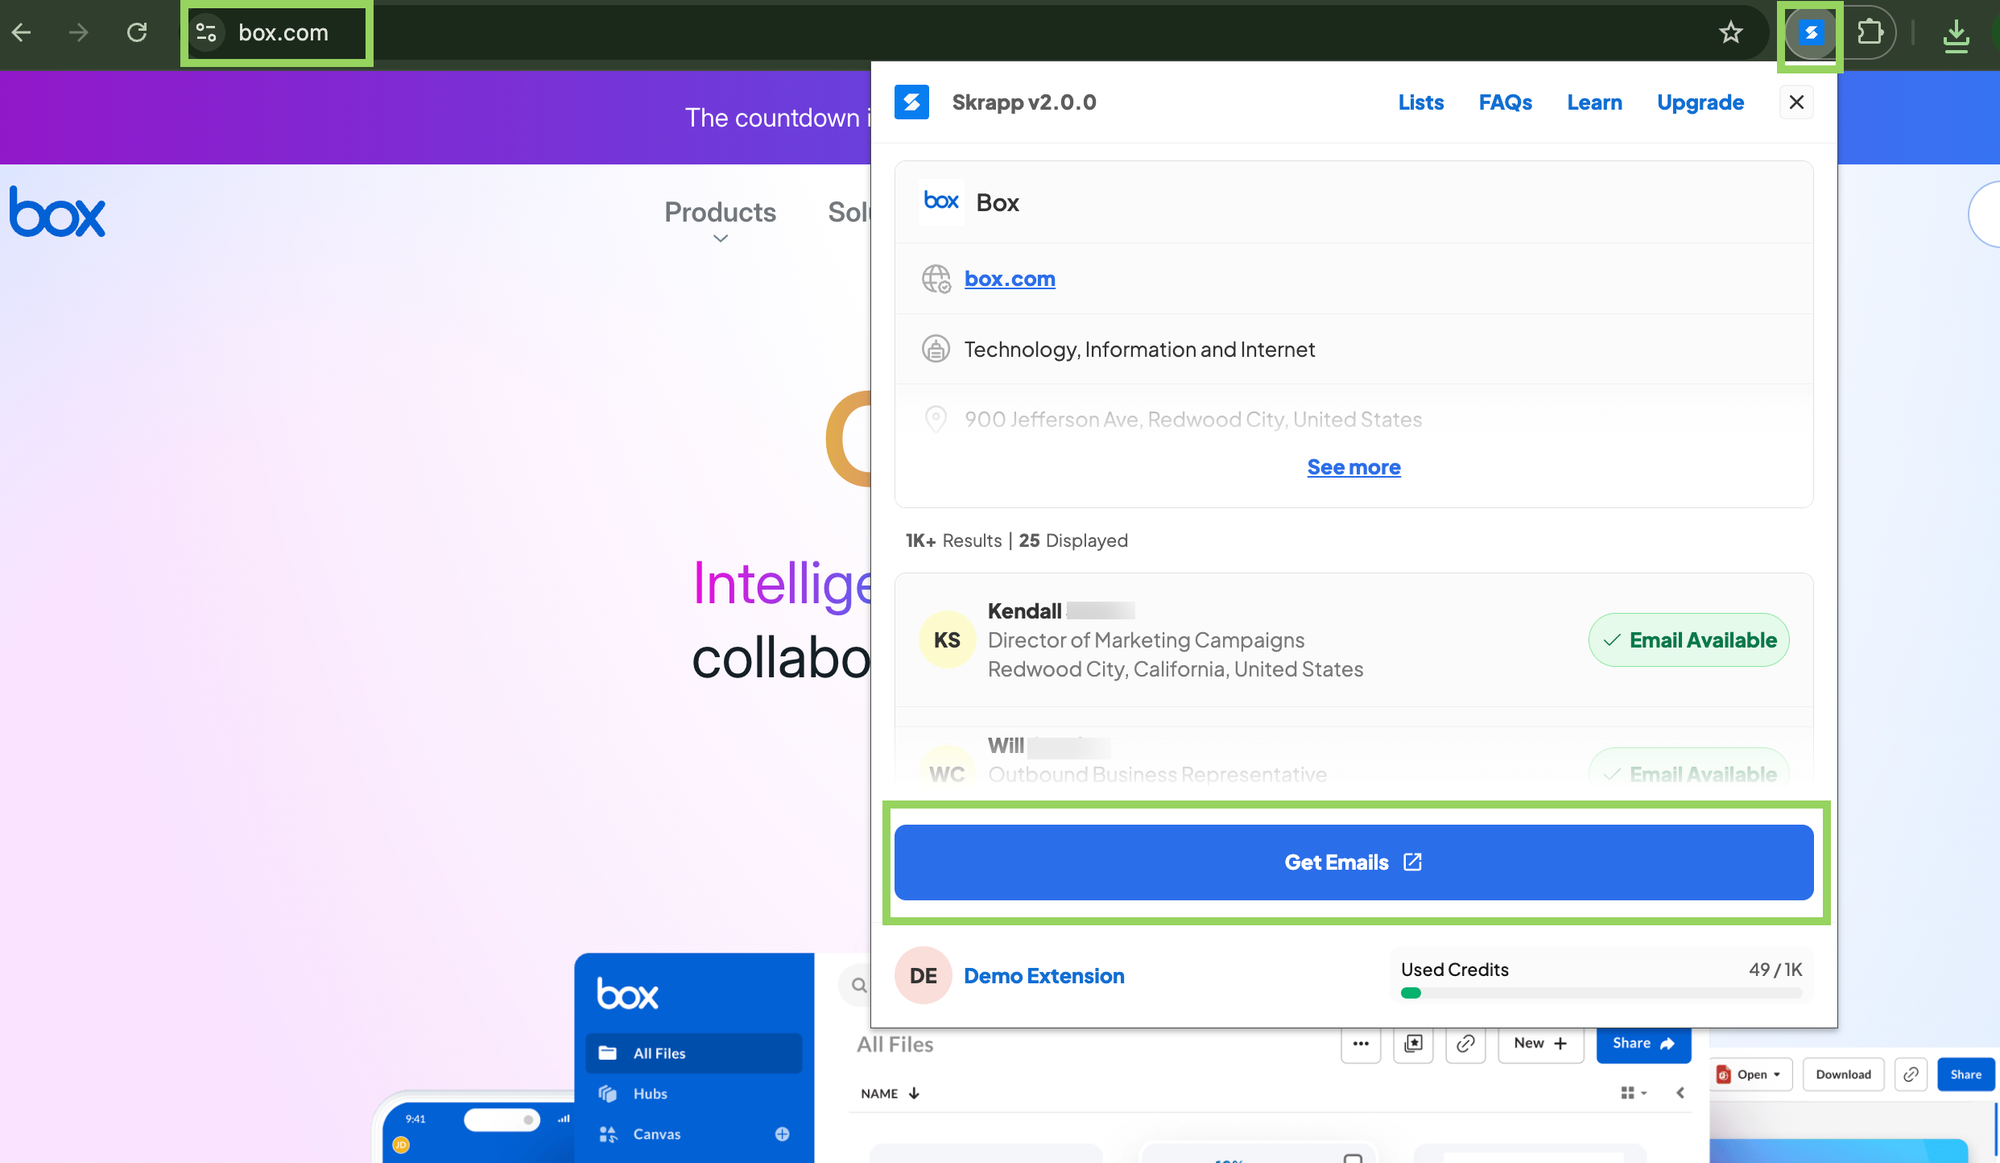The image size is (2000, 1163).
Task: Go back with the browser back arrow
Action: [22, 33]
